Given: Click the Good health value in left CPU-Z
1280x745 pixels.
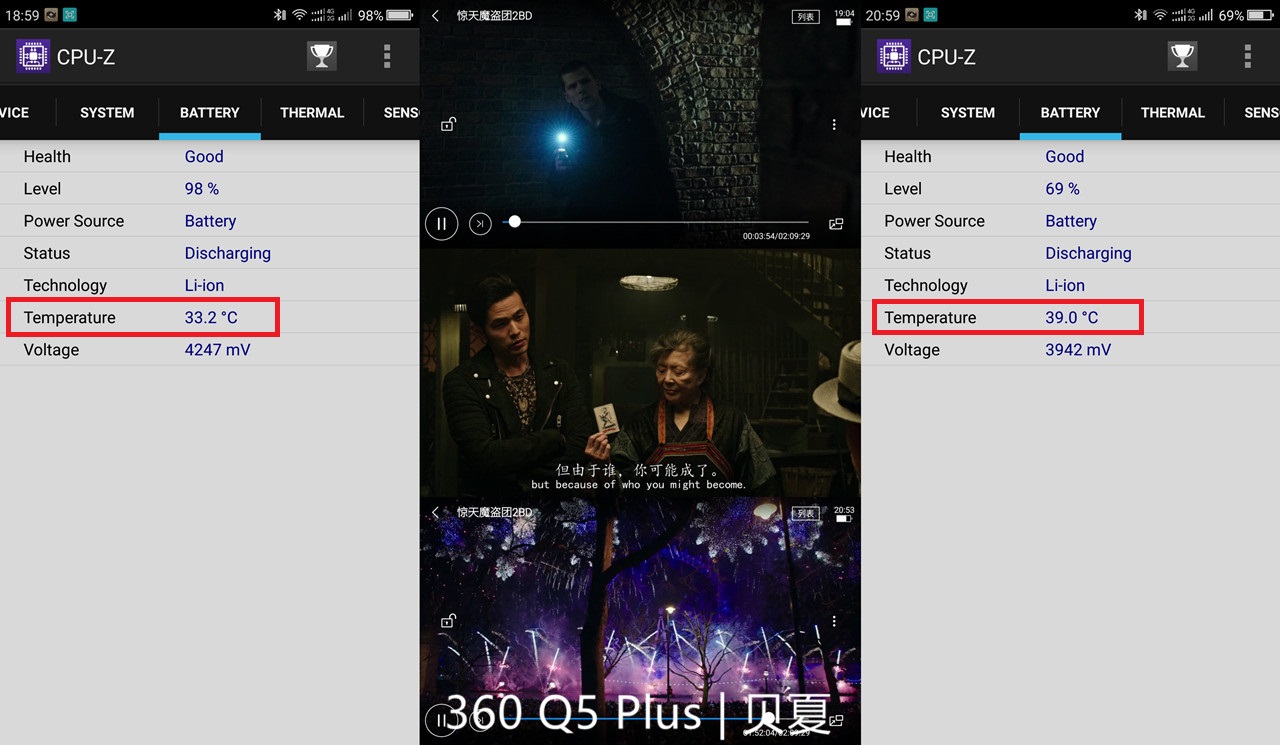Looking at the screenshot, I should [204, 156].
